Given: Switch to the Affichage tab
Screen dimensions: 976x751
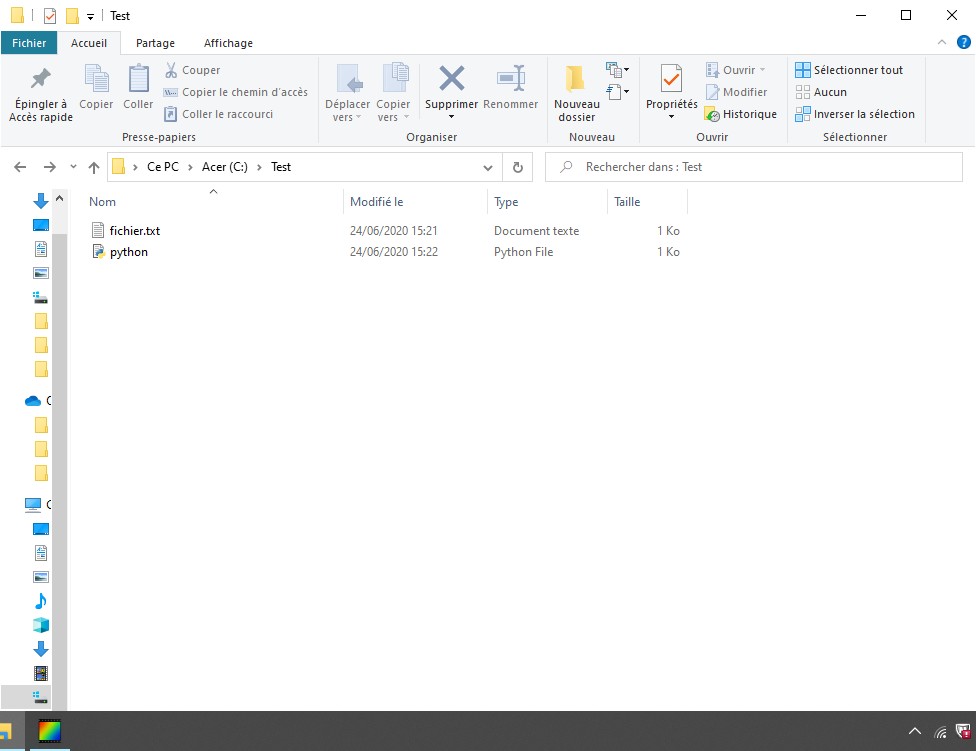Looking at the screenshot, I should [228, 43].
